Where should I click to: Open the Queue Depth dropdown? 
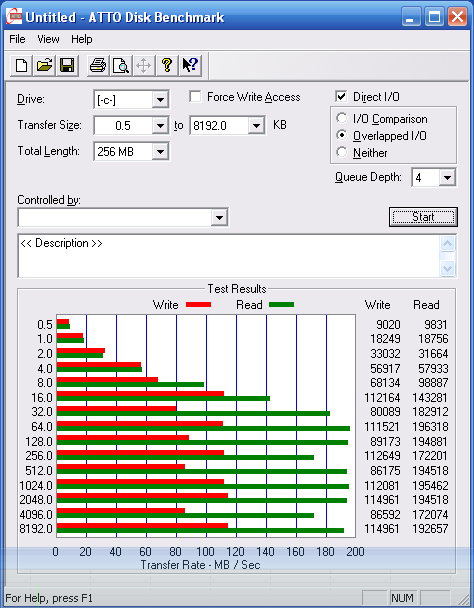click(447, 178)
